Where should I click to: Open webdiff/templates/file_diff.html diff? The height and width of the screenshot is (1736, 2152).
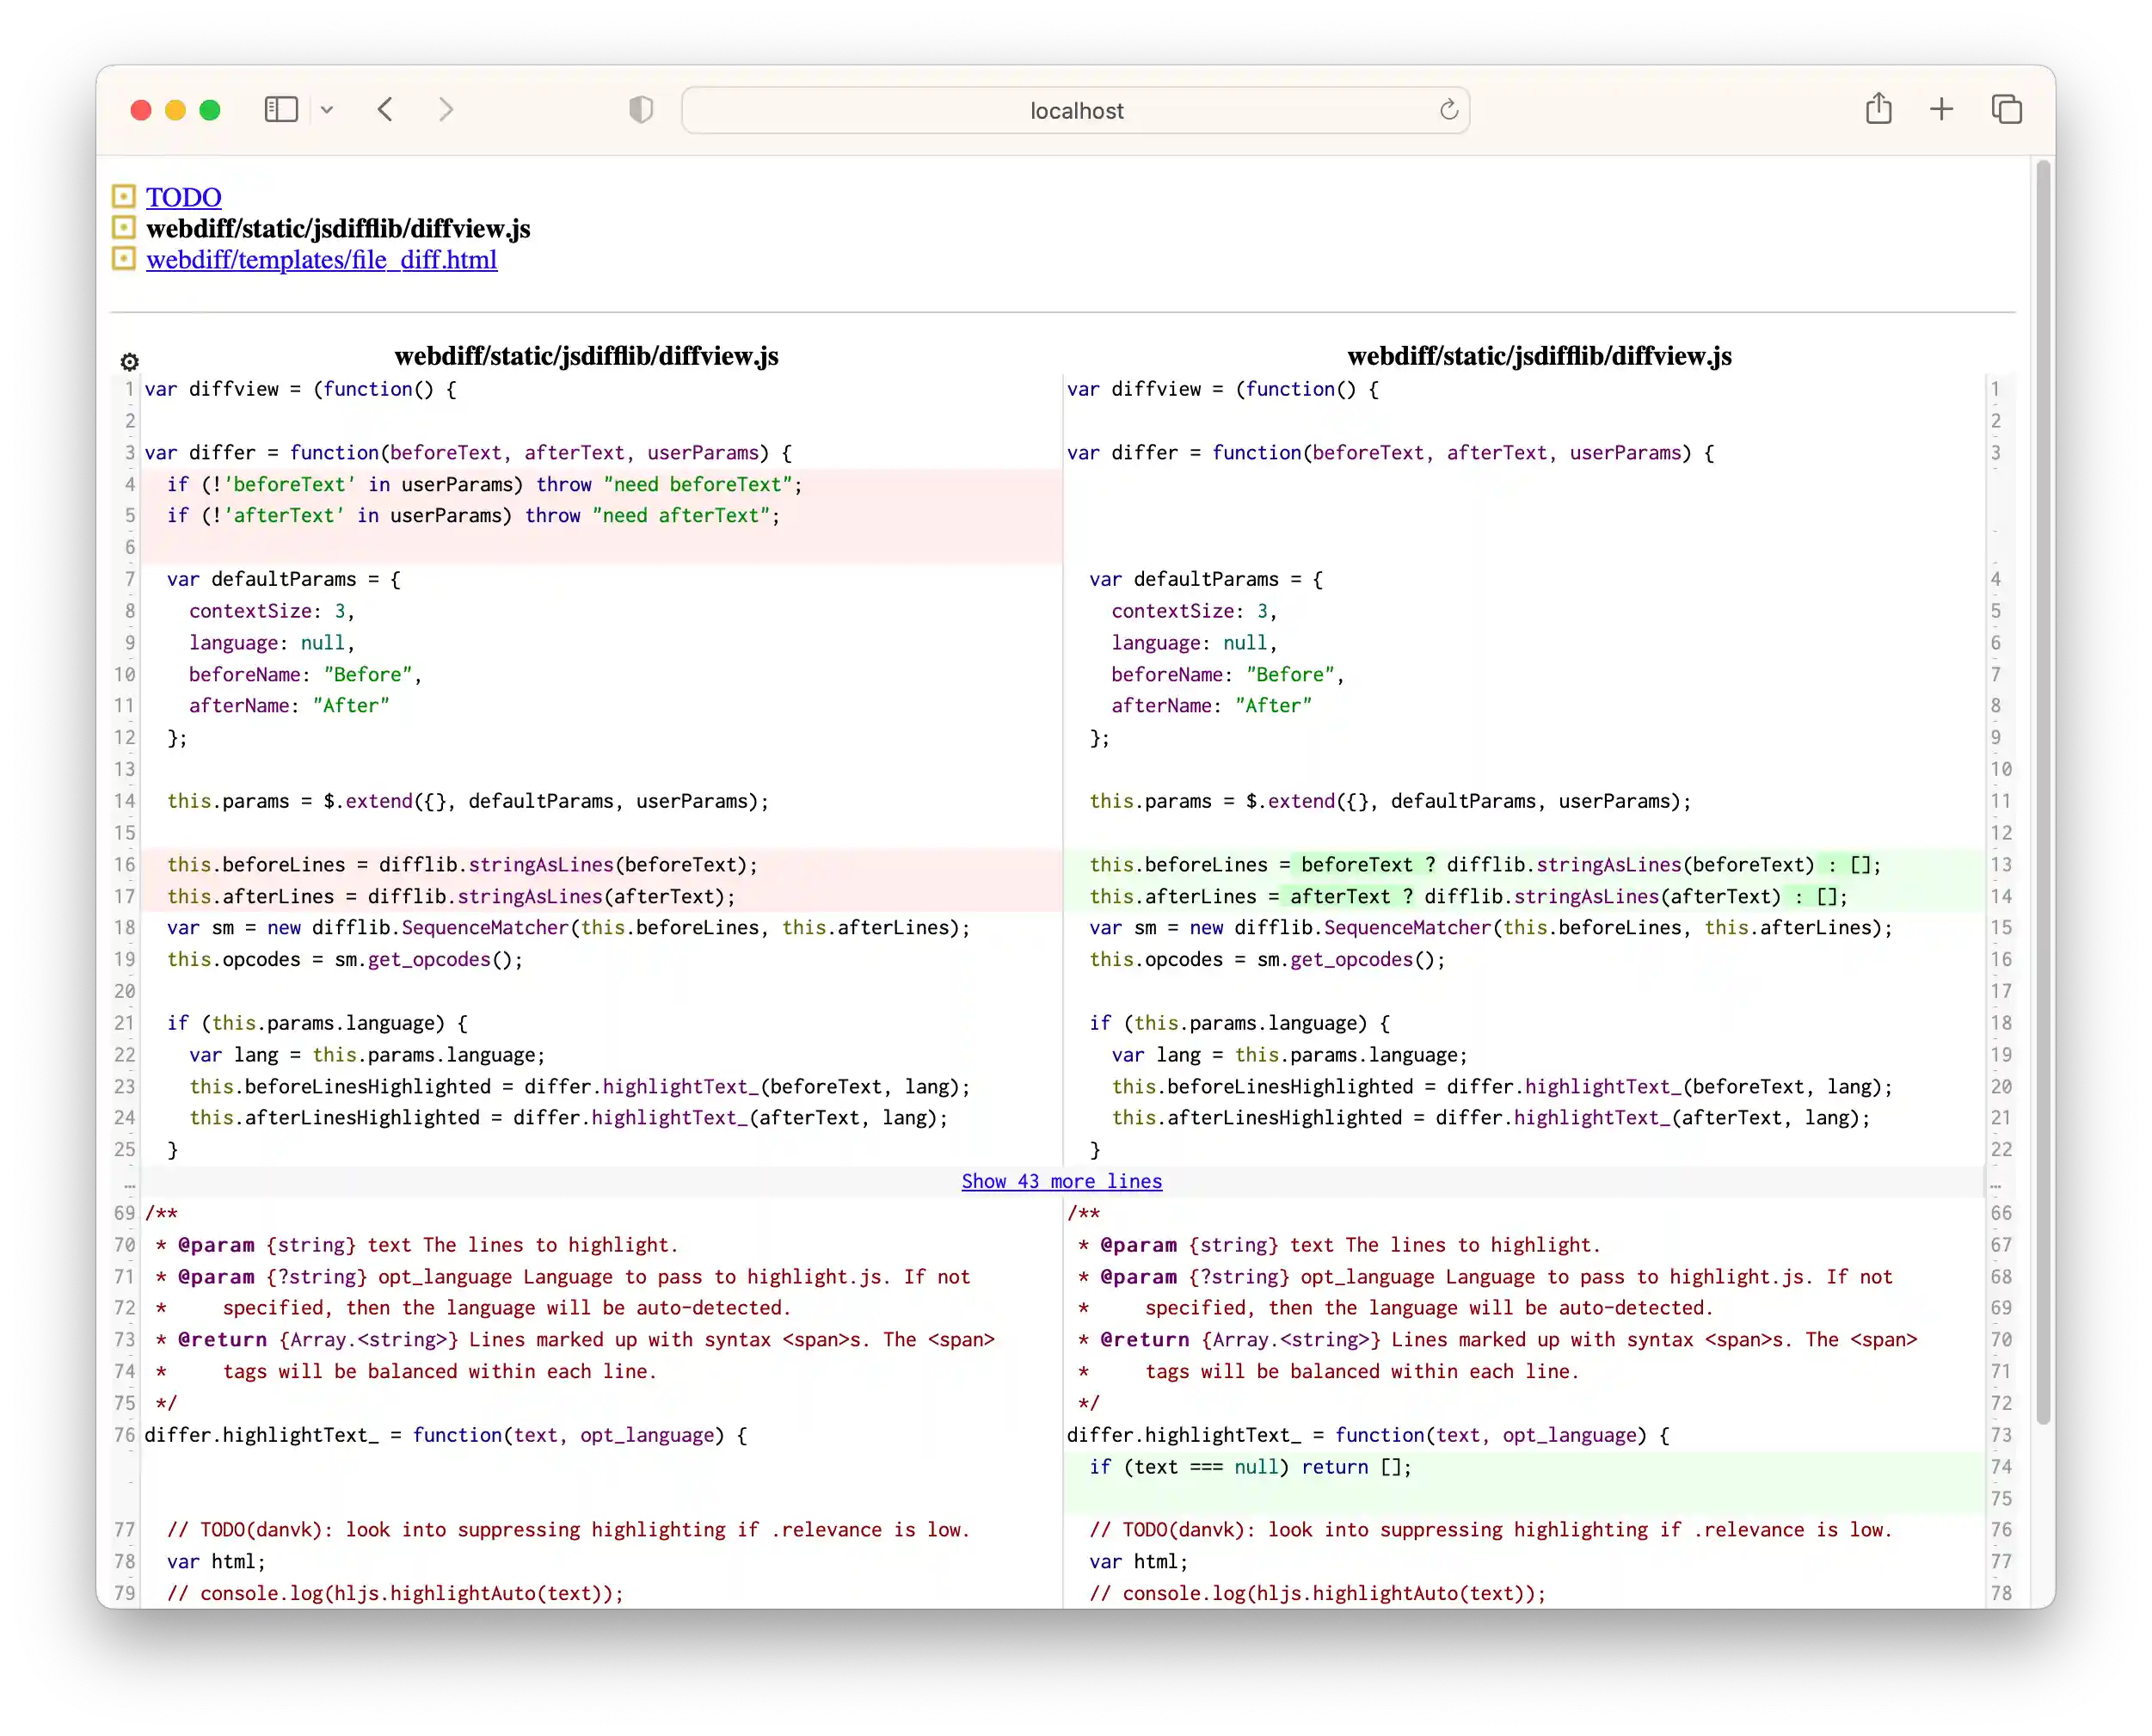point(322,259)
